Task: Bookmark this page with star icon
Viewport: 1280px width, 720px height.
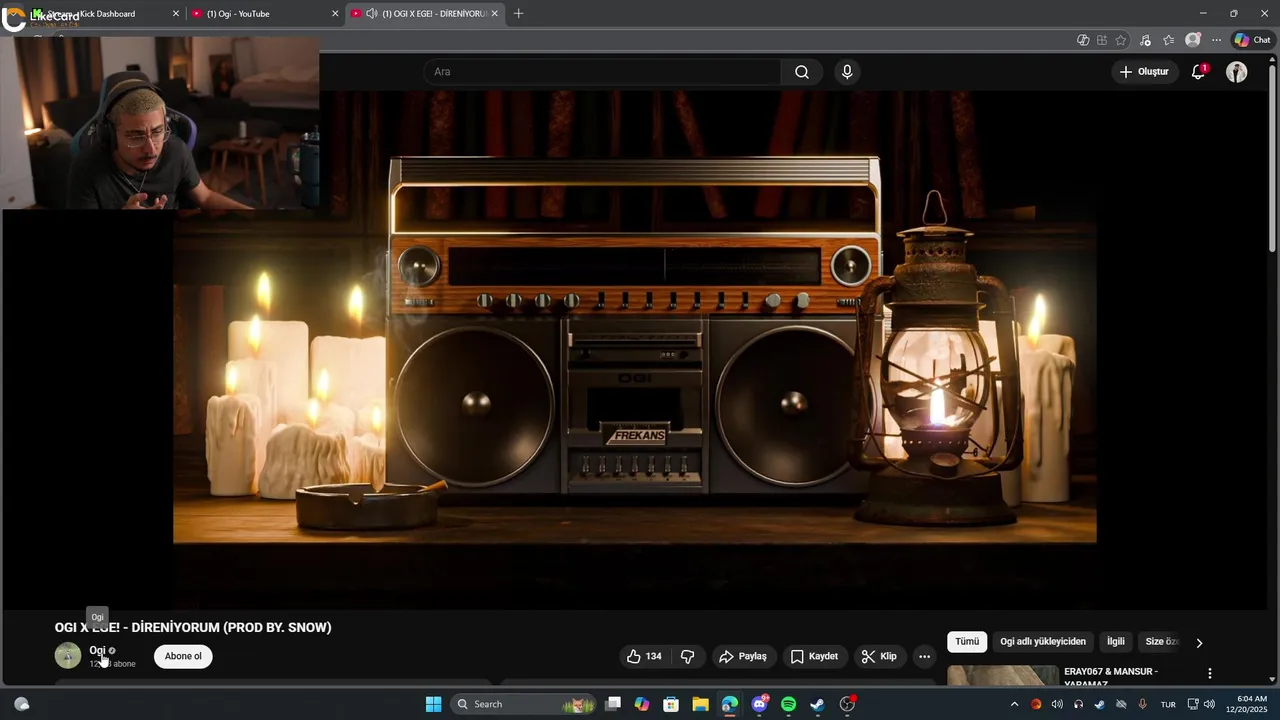Action: [x=1121, y=40]
